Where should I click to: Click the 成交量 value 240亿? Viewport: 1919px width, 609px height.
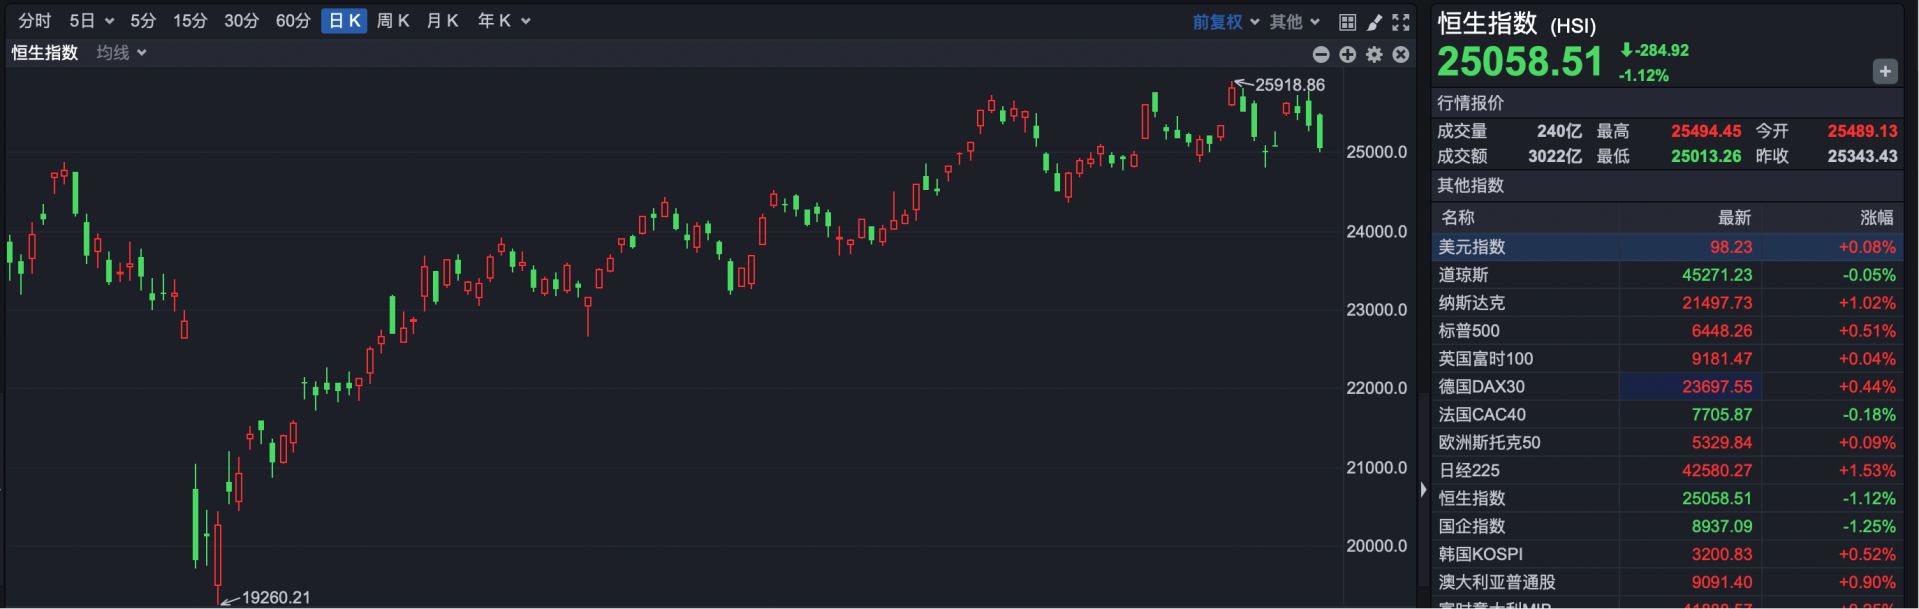pyautogui.click(x=1559, y=132)
